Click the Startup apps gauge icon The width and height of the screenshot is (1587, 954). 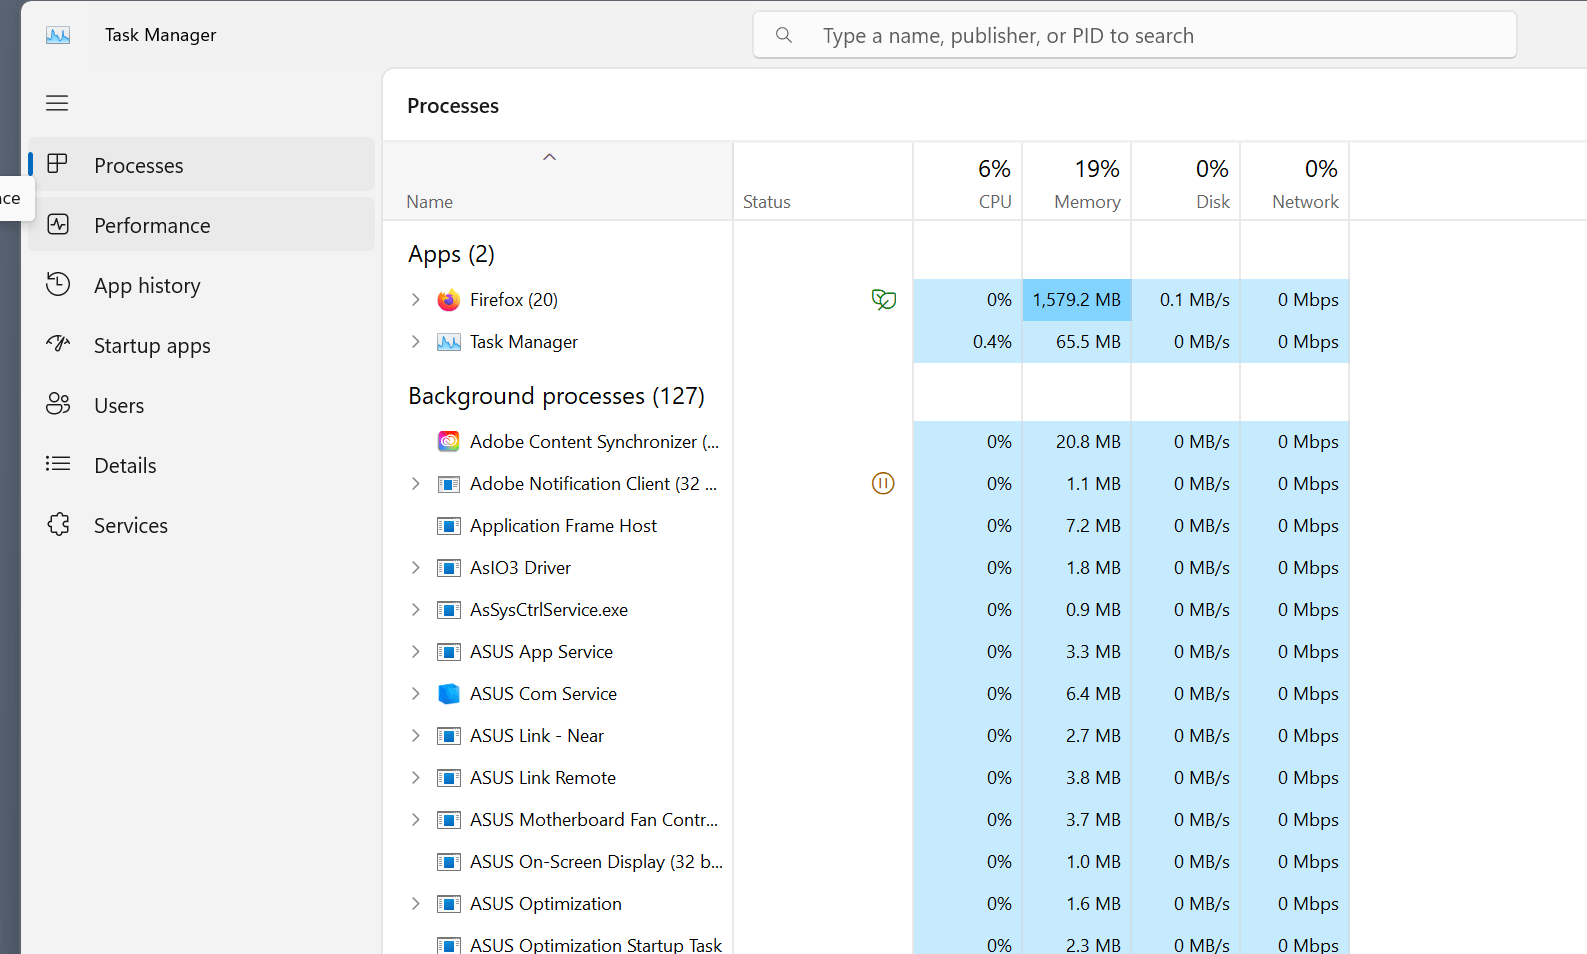pyautogui.click(x=58, y=344)
